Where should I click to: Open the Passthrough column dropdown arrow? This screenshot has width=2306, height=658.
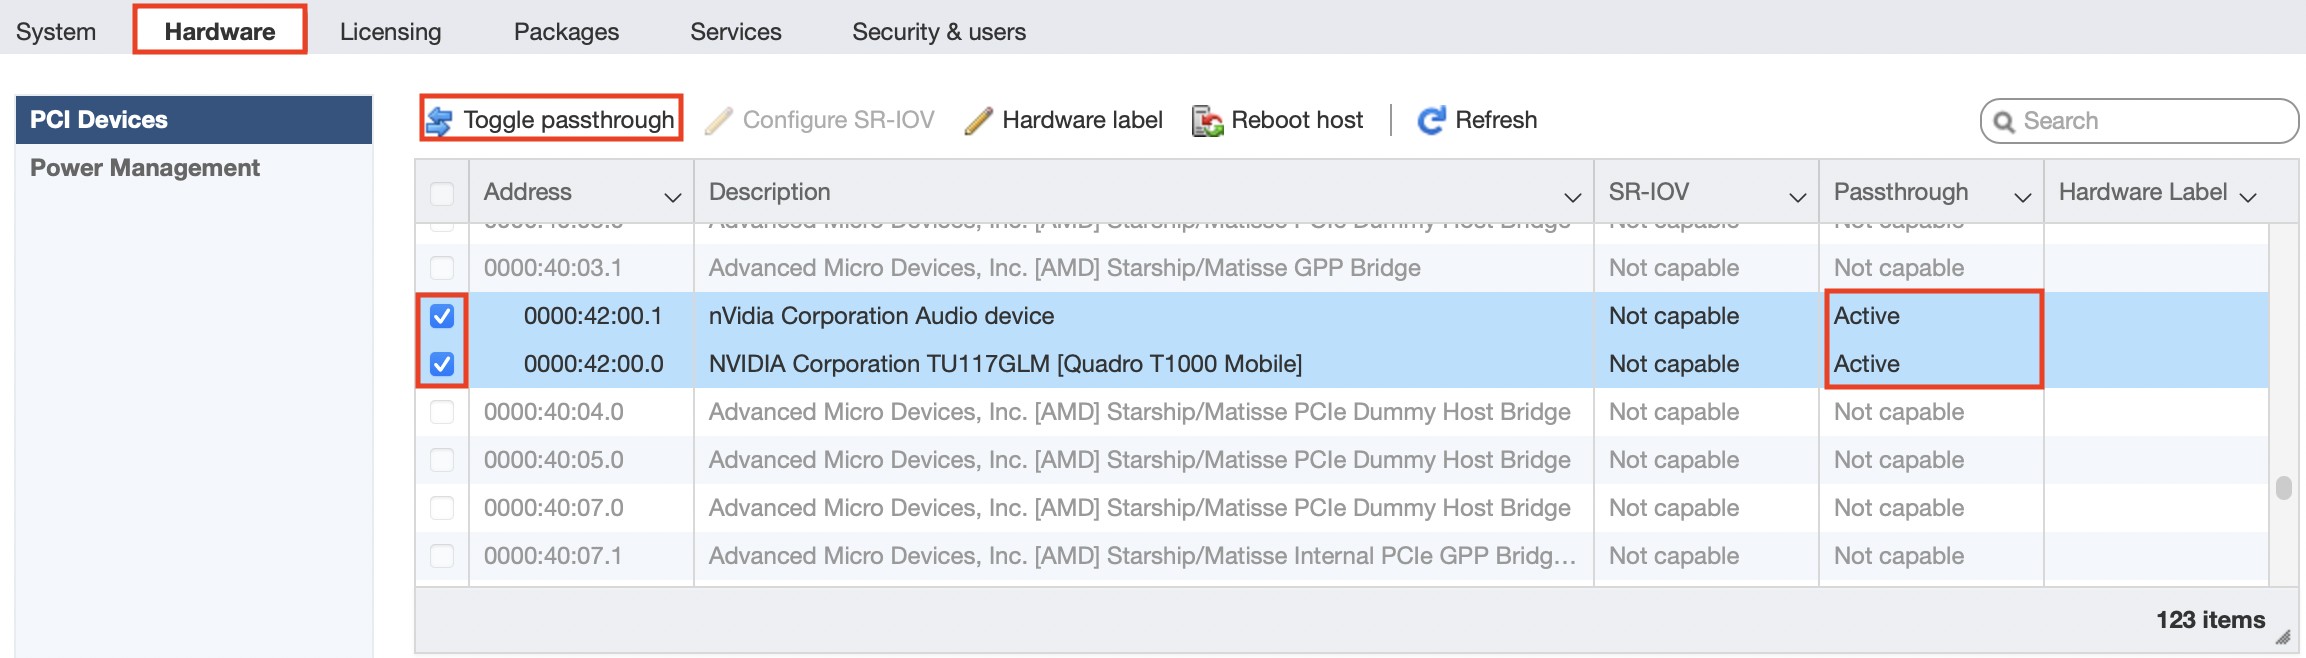click(x=2023, y=197)
